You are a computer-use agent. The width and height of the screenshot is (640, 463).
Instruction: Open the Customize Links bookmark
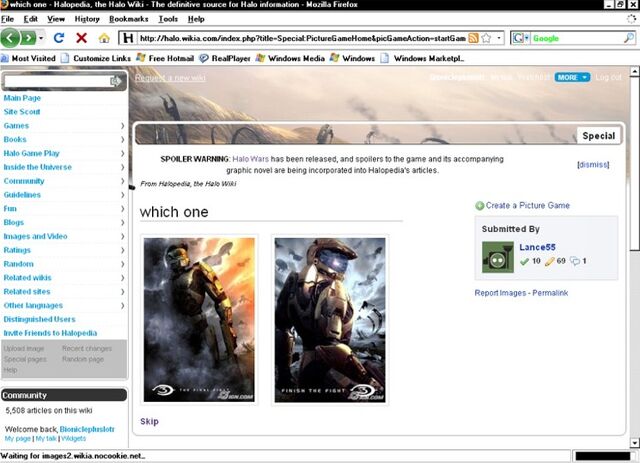tap(96, 58)
